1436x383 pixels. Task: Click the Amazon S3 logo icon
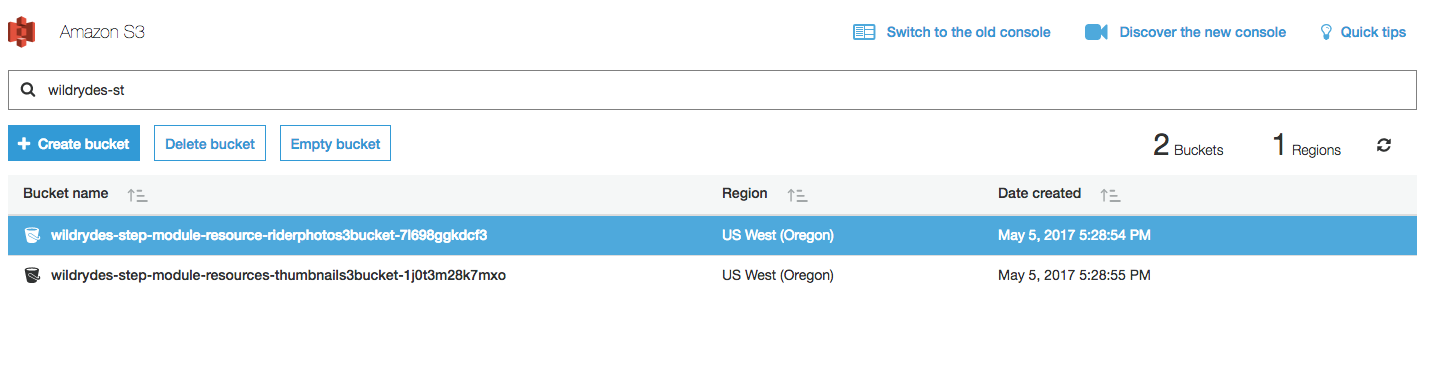22,31
